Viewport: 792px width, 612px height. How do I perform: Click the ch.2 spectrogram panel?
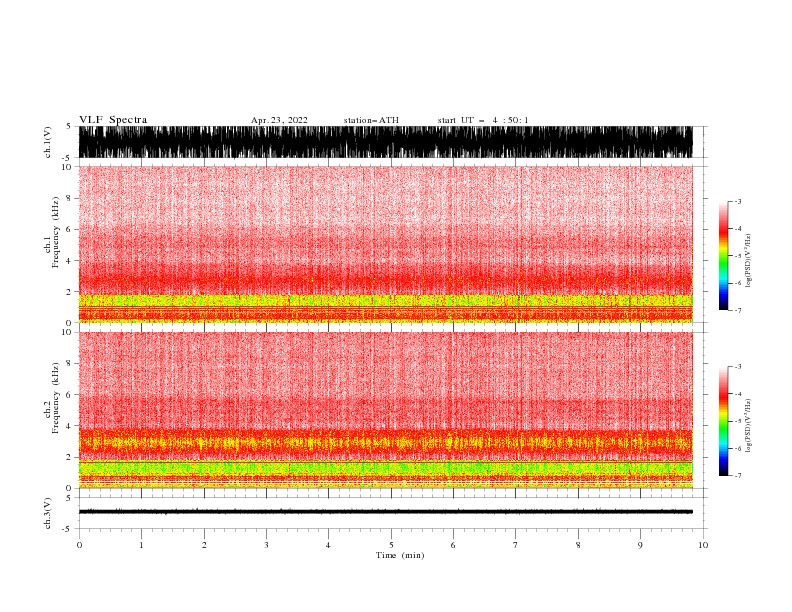385,410
